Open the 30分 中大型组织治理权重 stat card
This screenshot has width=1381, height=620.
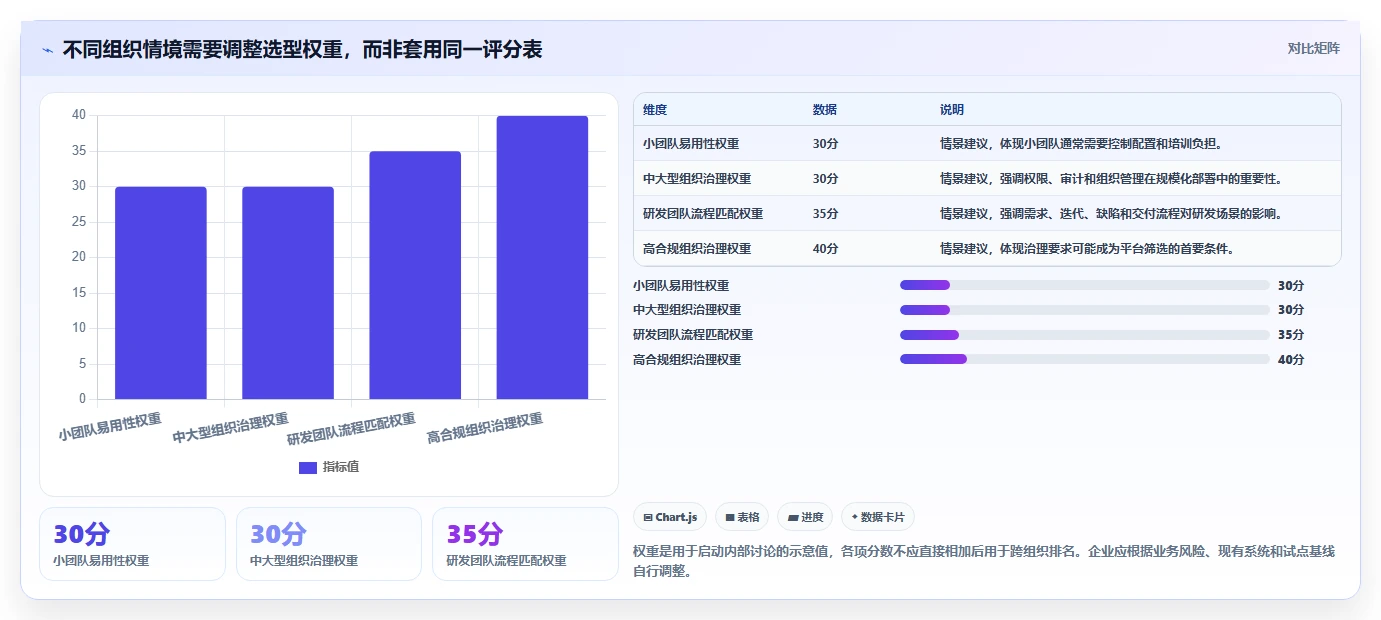coord(329,544)
